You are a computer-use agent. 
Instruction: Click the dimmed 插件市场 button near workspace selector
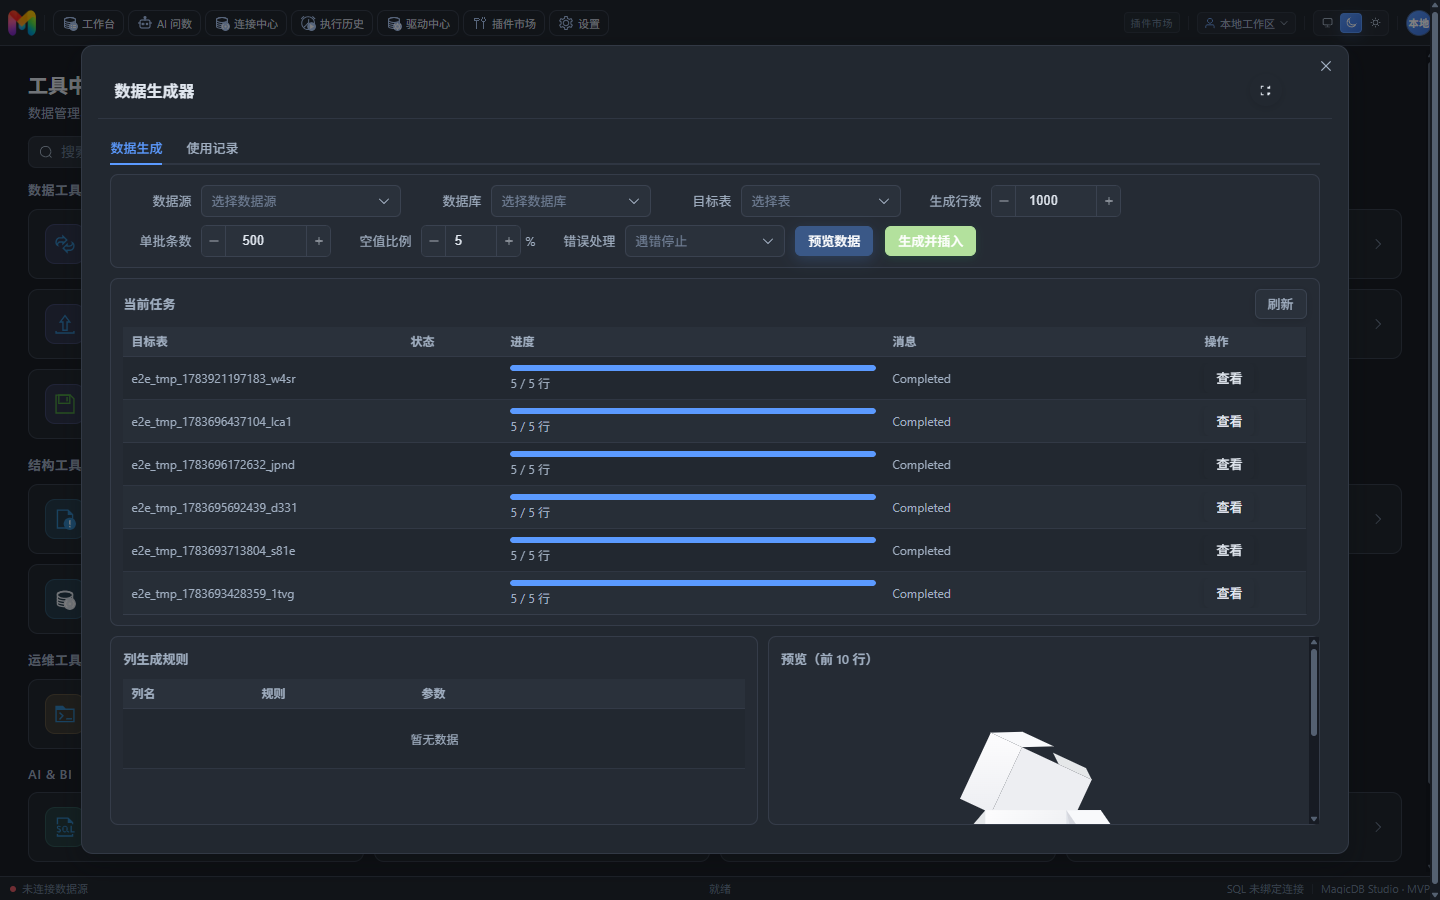click(x=1151, y=23)
